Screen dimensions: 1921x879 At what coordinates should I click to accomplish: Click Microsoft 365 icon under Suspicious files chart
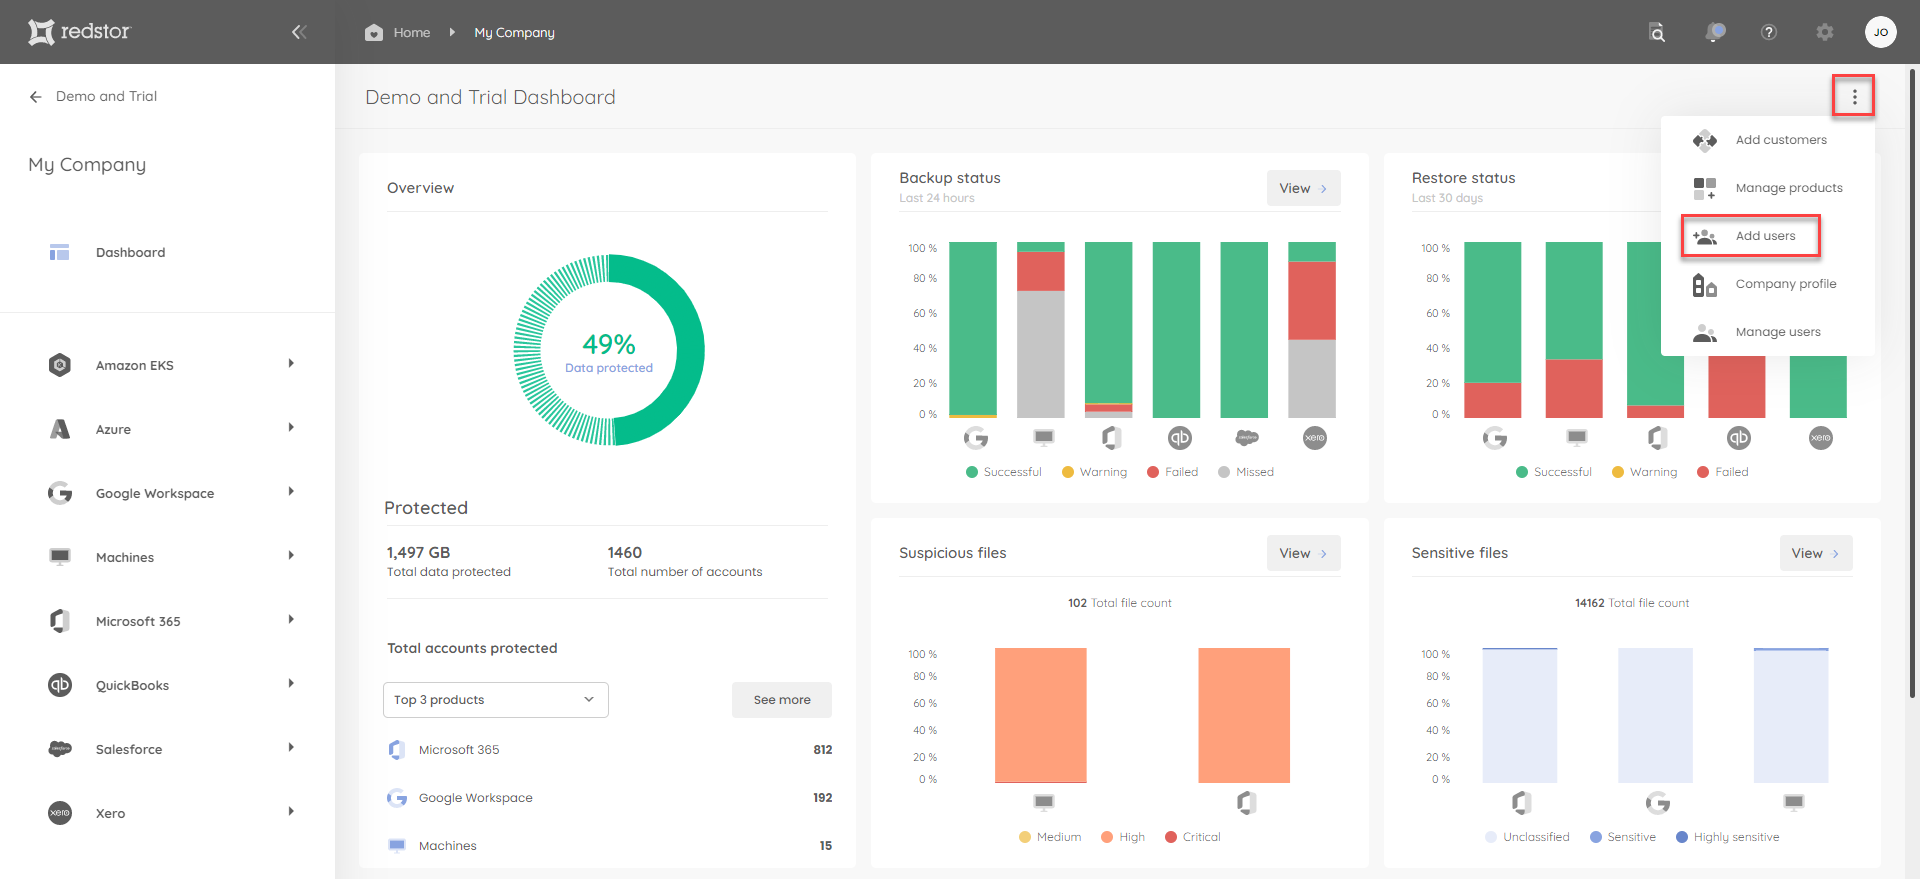click(x=1246, y=802)
